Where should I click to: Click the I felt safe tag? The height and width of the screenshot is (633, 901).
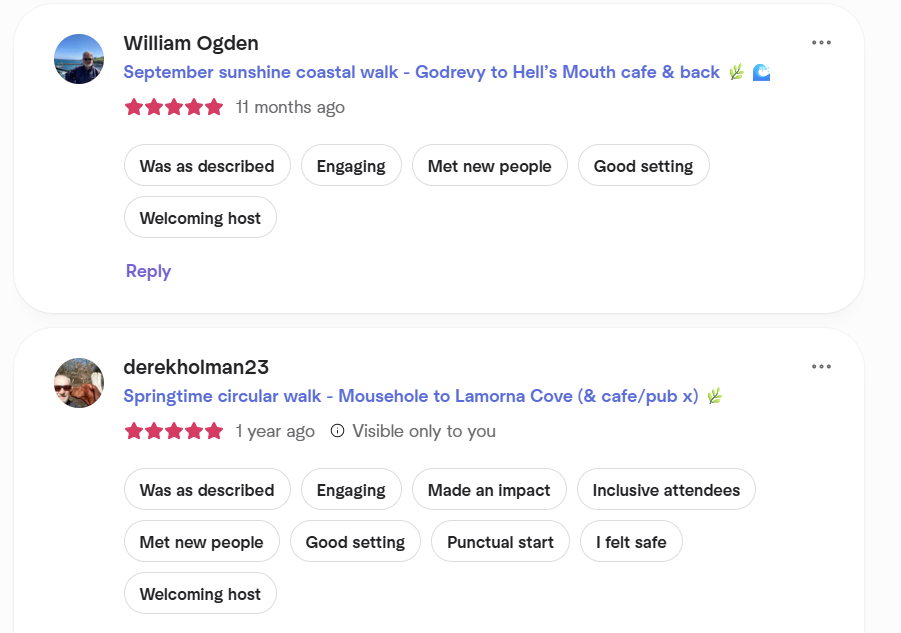(x=631, y=542)
